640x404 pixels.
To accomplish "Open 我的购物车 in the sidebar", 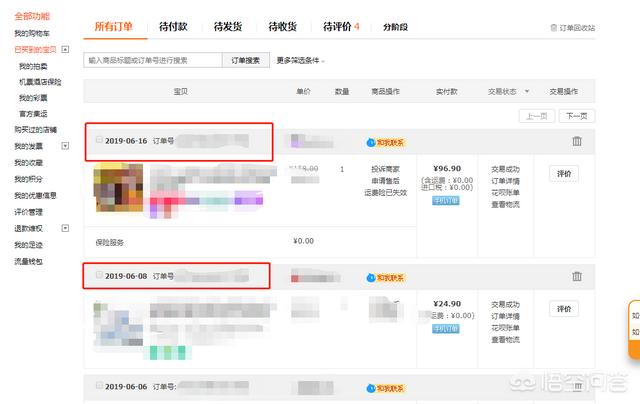I will coord(32,33).
